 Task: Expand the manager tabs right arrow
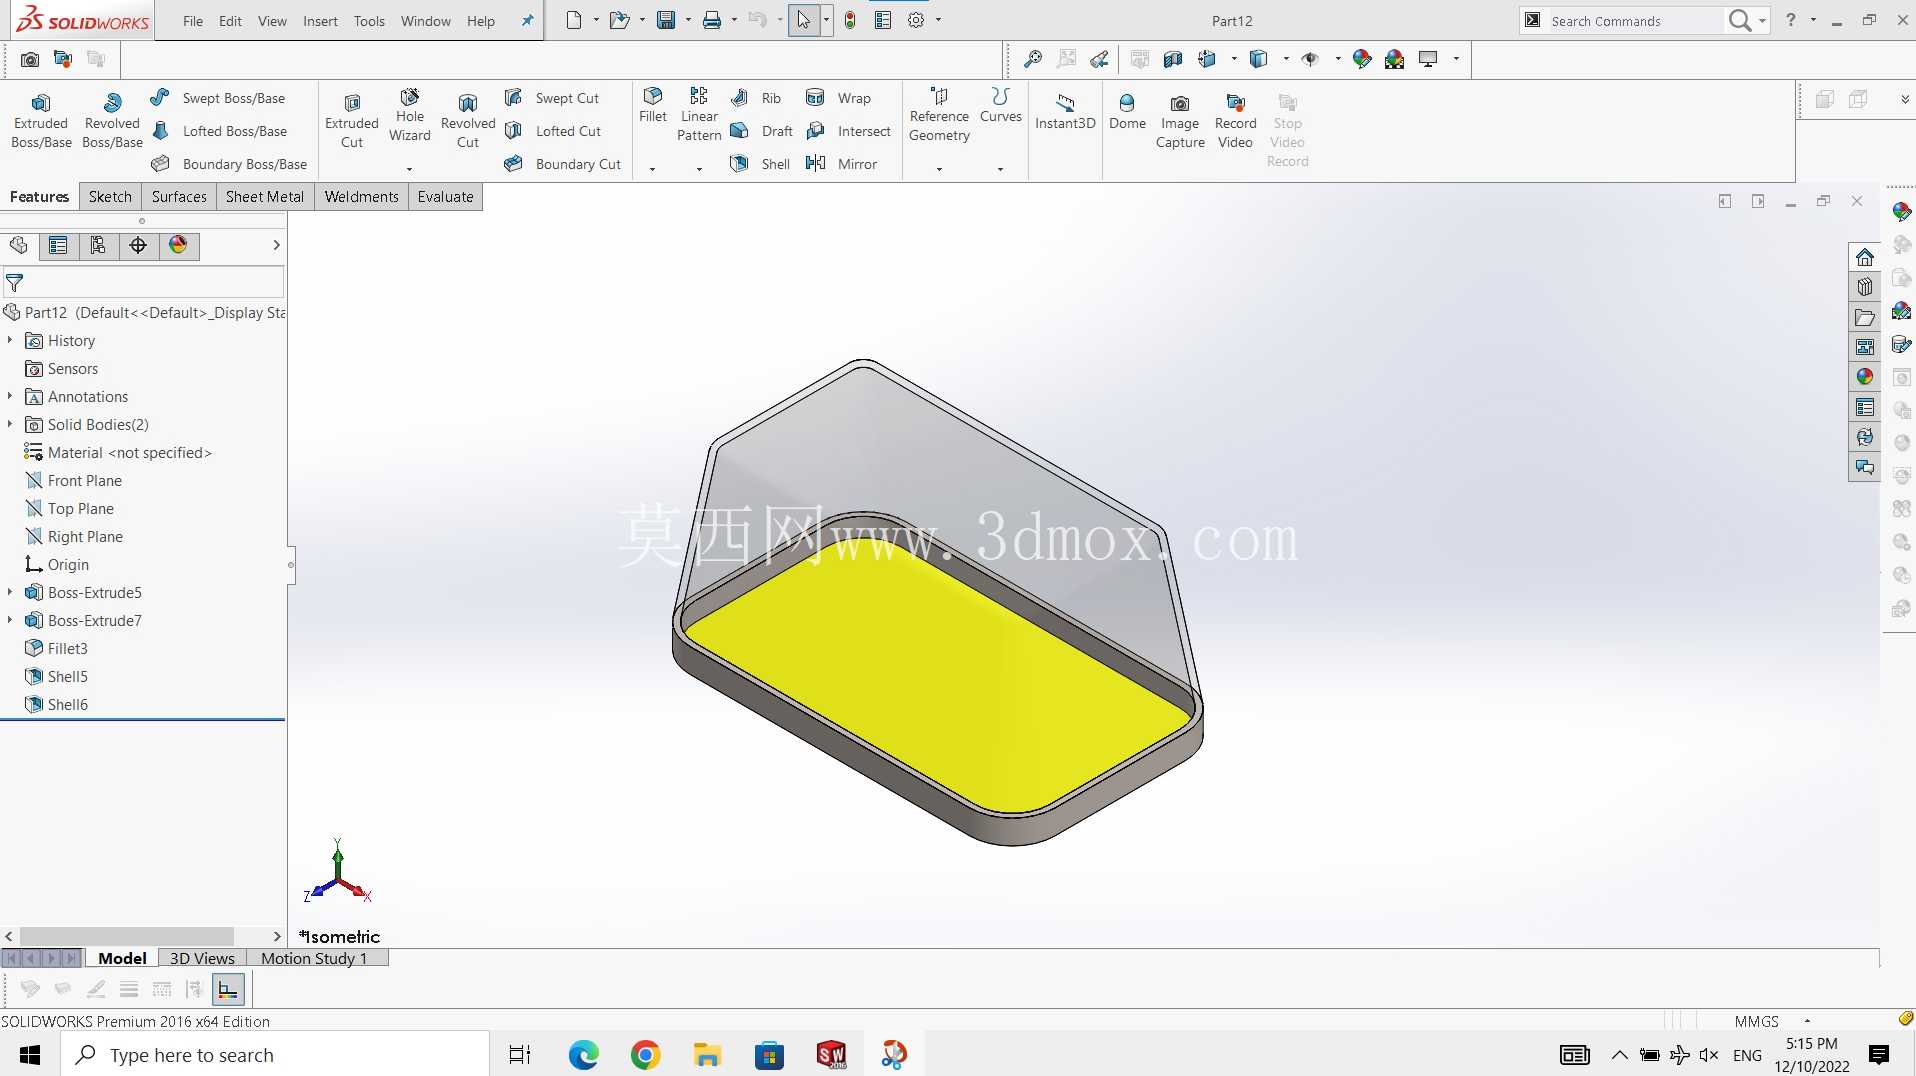[276, 245]
